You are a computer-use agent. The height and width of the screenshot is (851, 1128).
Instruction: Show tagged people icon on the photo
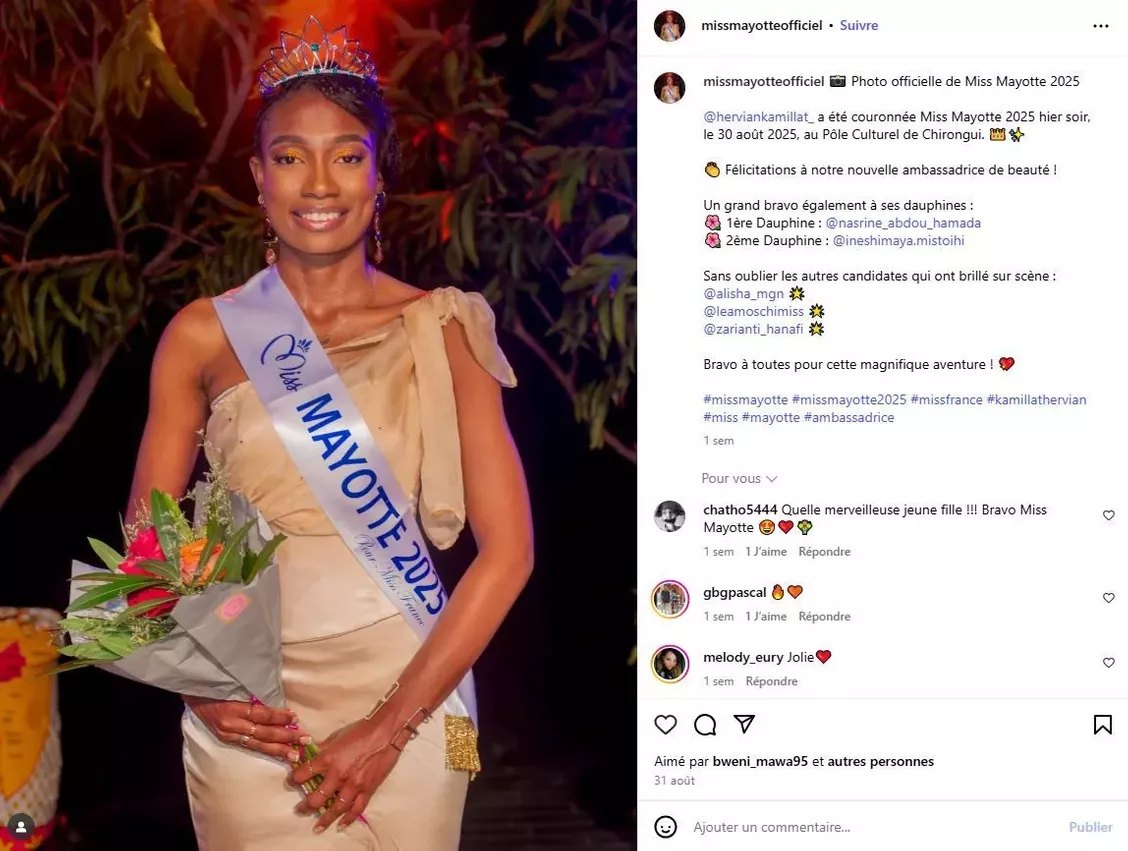21,827
